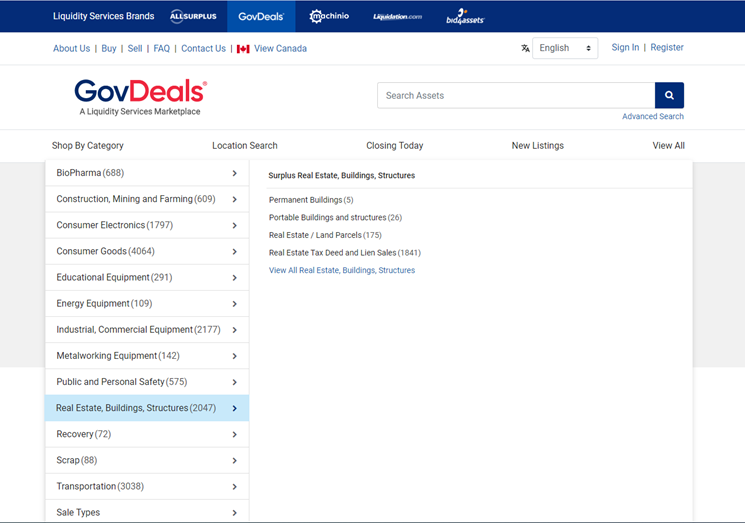The image size is (745, 523).
Task: Click the magnifier search button
Action: [x=669, y=95]
